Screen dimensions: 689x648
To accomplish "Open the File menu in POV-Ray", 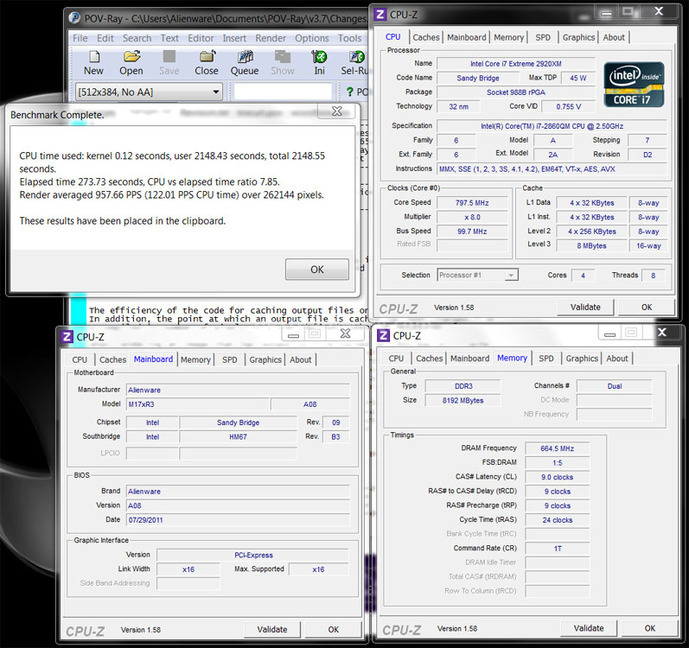I will click(x=80, y=38).
